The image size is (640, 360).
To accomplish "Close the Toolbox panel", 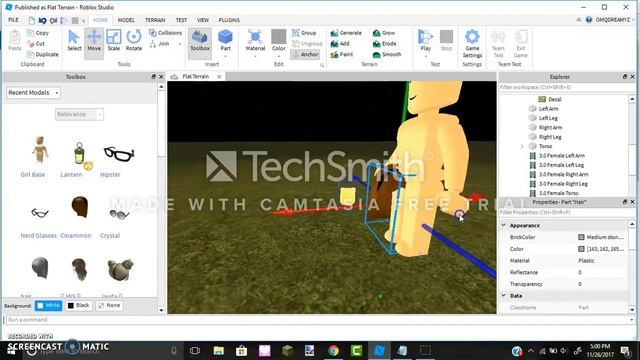I will (x=161, y=77).
